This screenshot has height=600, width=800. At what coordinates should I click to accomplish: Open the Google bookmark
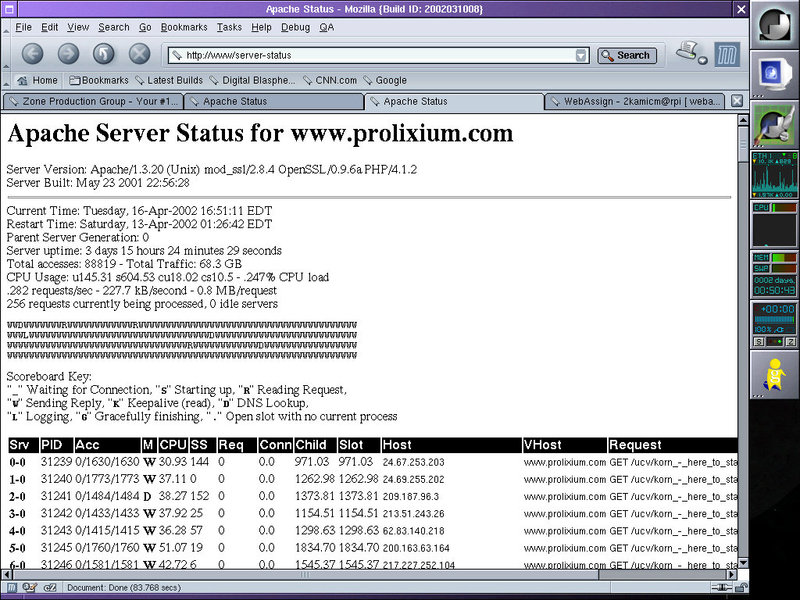point(385,80)
